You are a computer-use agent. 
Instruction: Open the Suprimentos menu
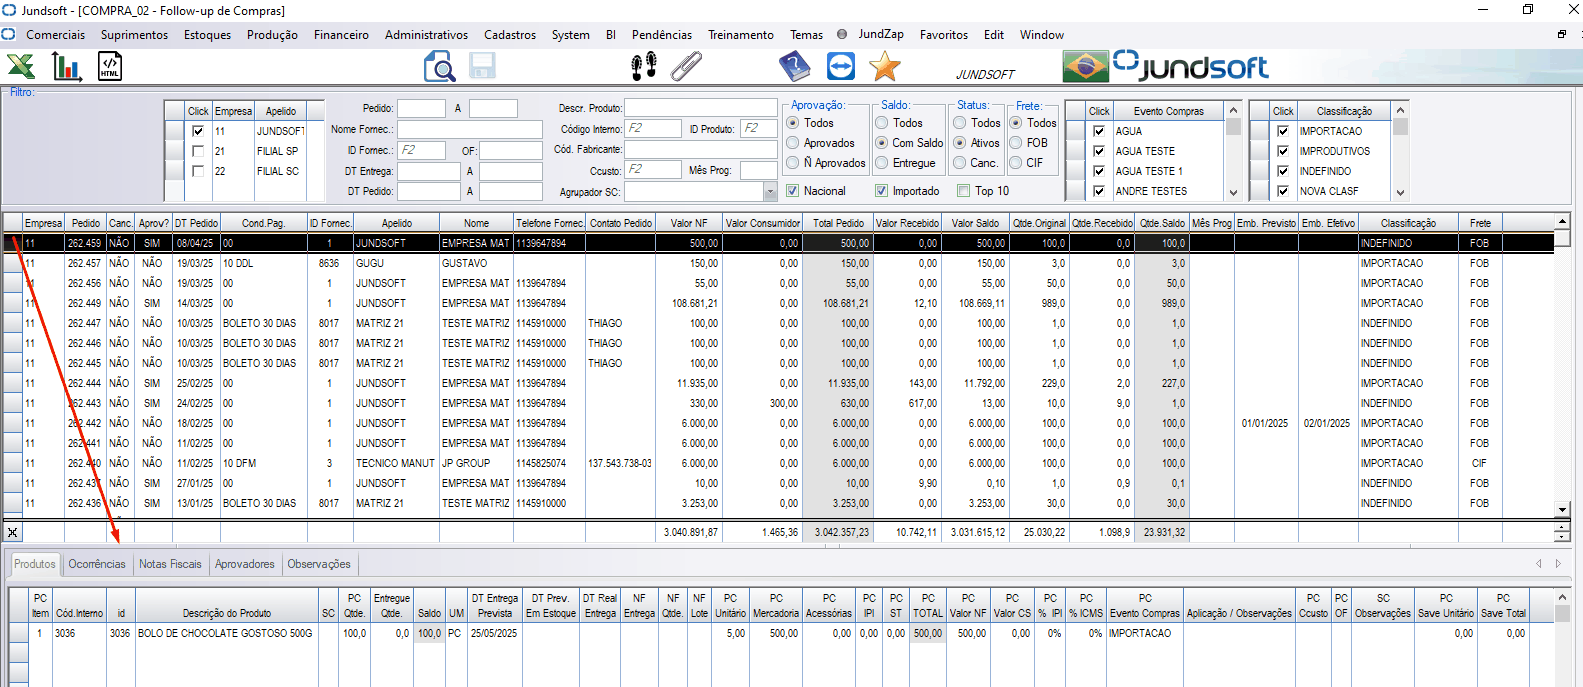click(x=134, y=35)
